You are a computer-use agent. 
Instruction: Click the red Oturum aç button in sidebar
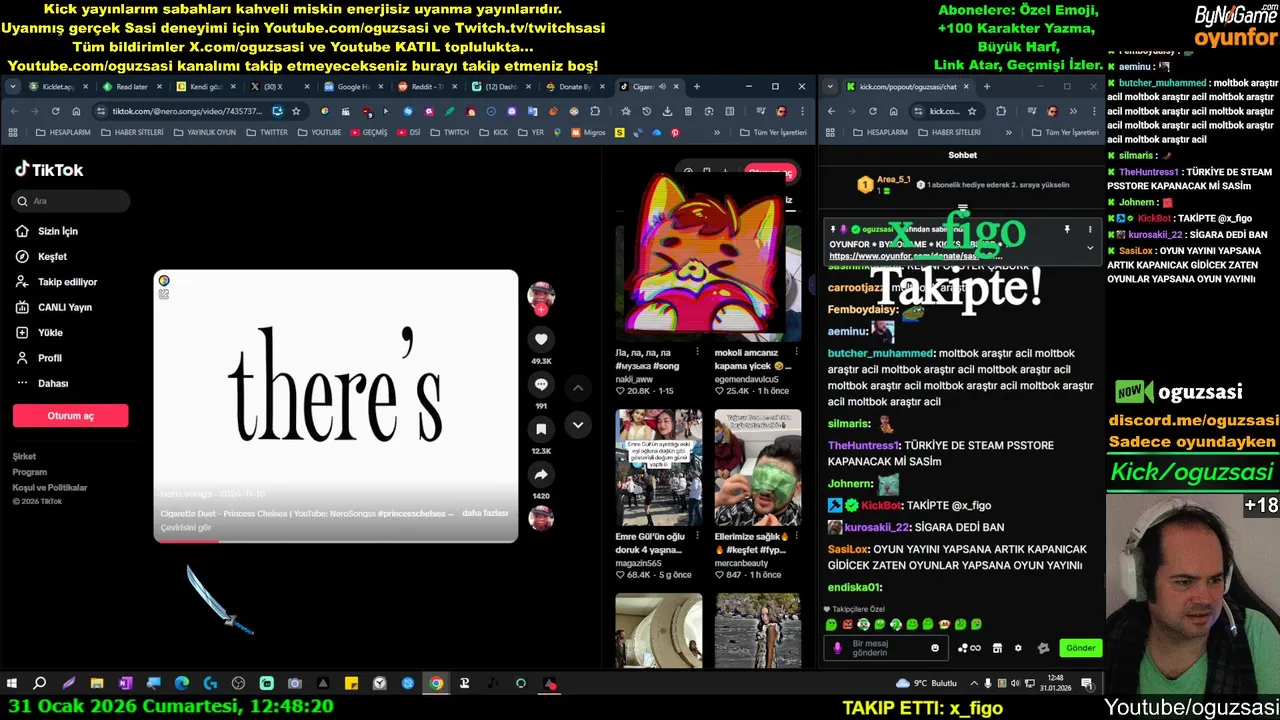[70, 416]
